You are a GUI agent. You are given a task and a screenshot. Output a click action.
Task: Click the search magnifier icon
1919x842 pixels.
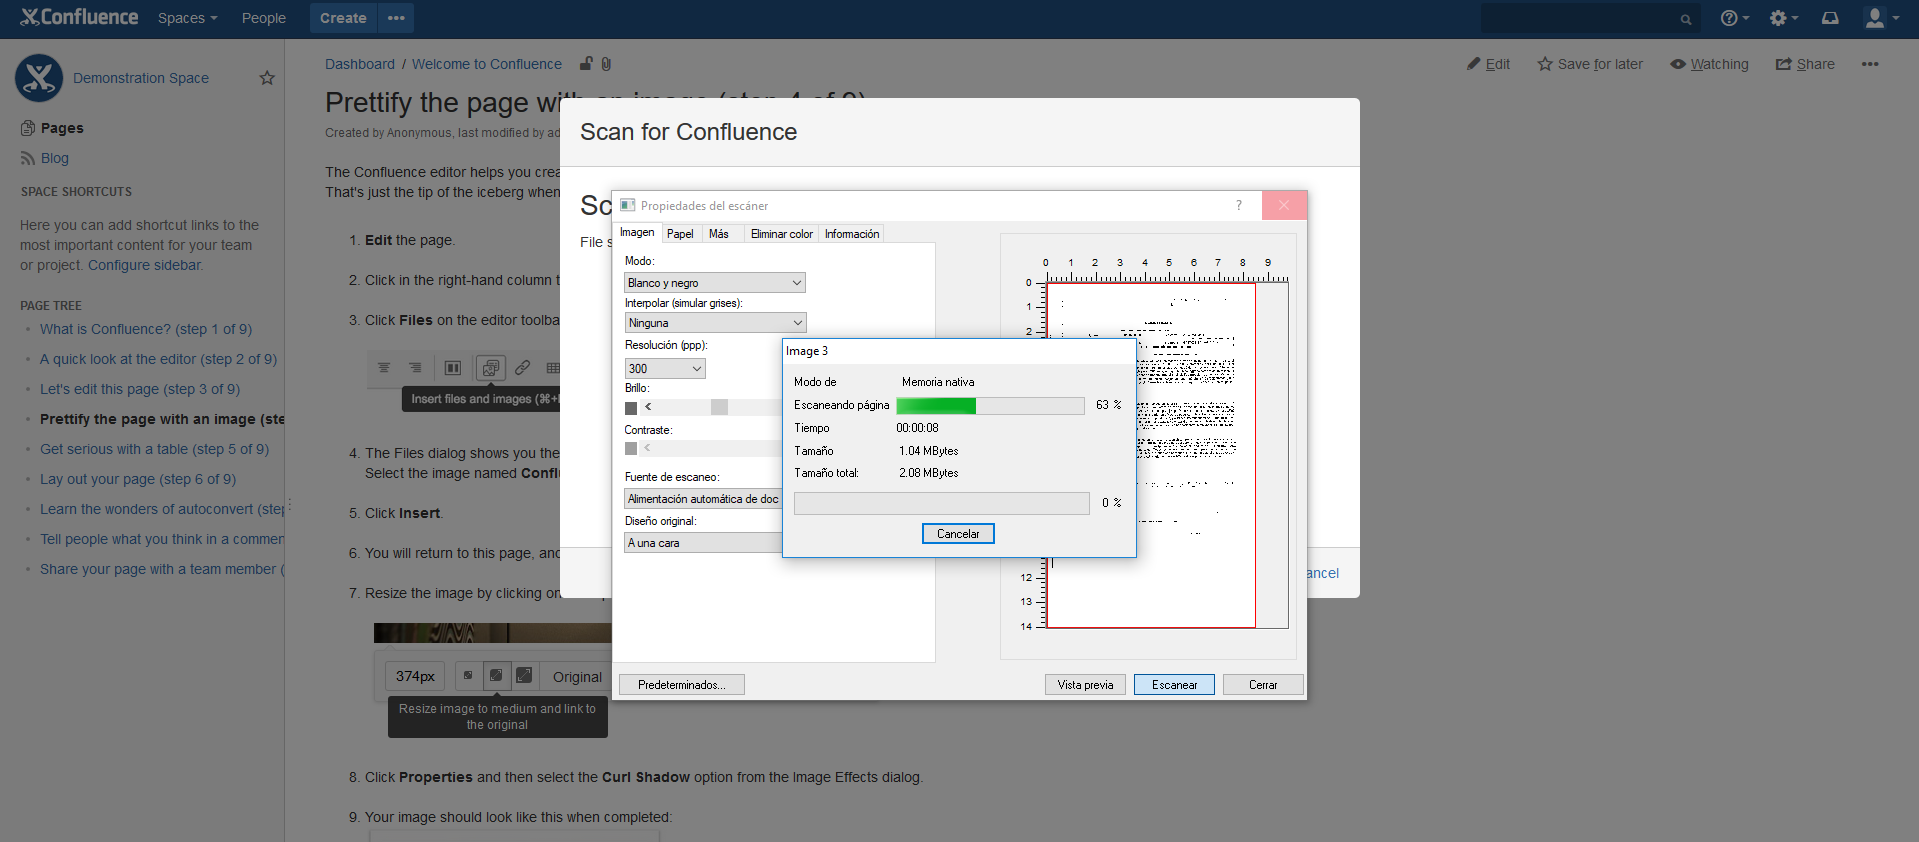pos(1686,19)
